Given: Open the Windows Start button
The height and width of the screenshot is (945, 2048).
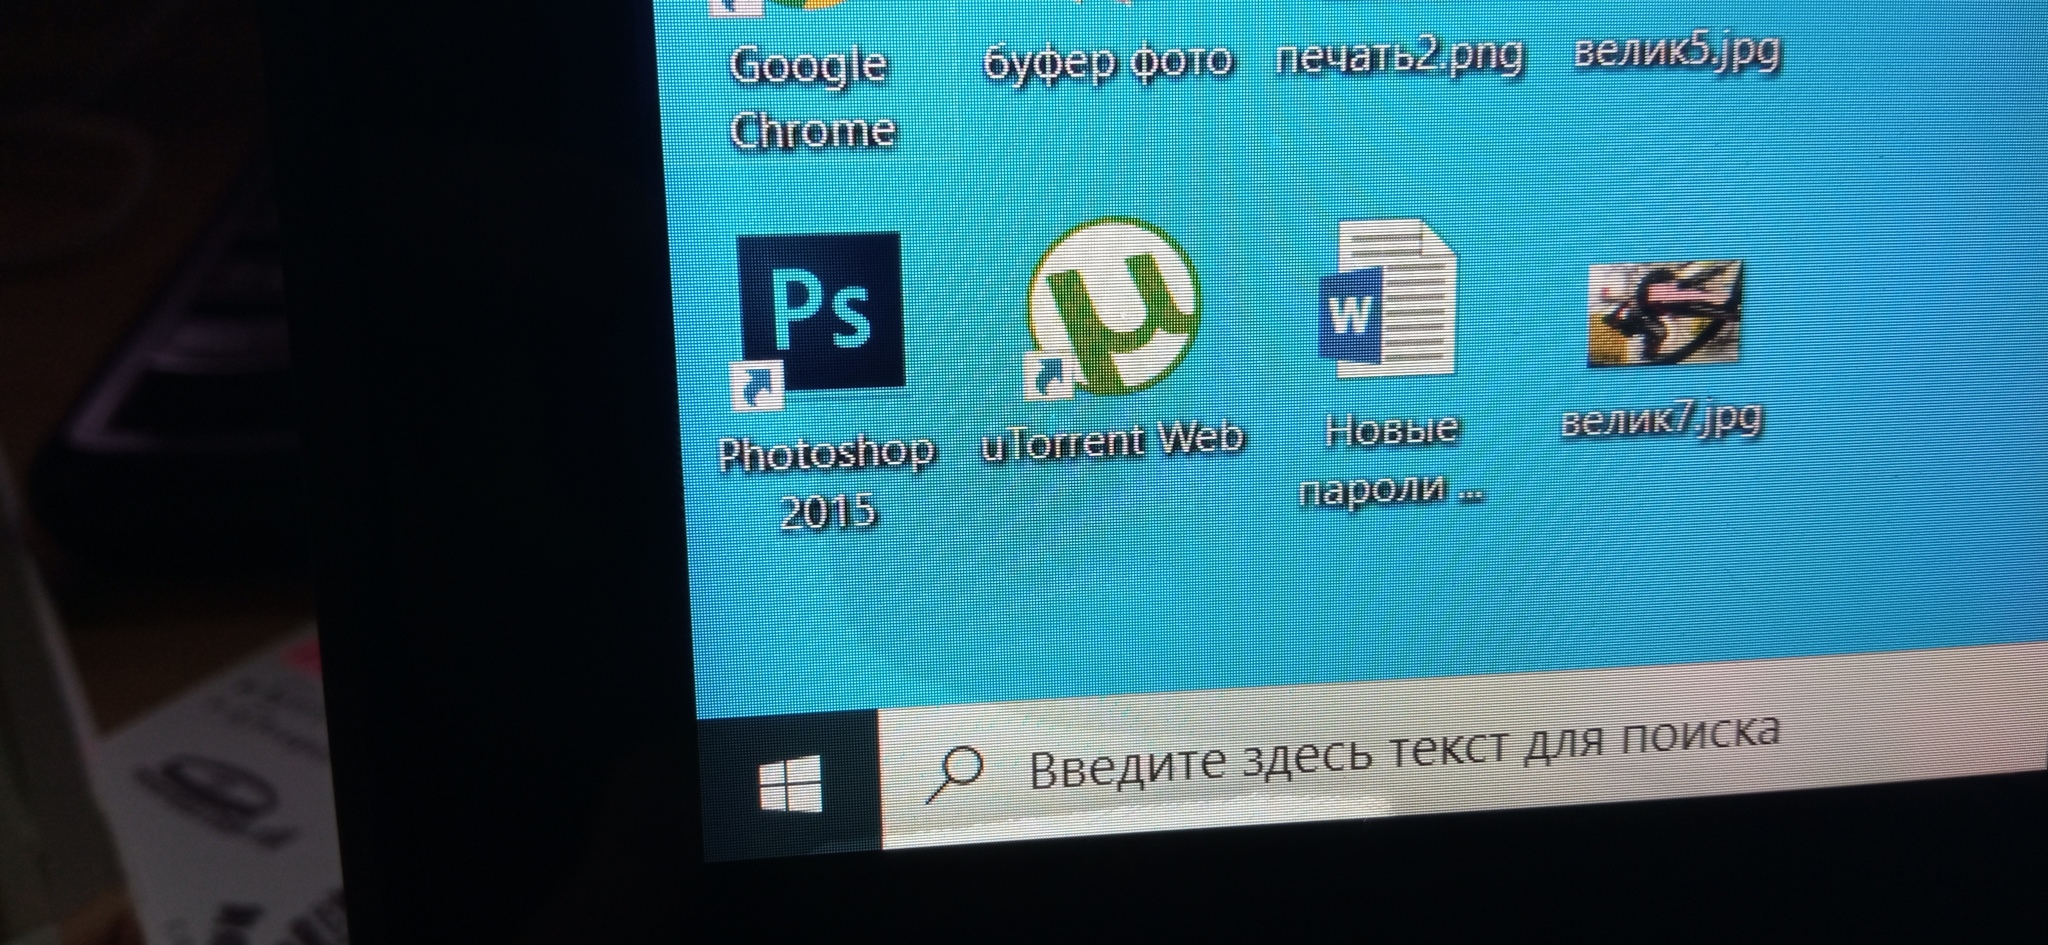Looking at the screenshot, I should pos(790,783).
